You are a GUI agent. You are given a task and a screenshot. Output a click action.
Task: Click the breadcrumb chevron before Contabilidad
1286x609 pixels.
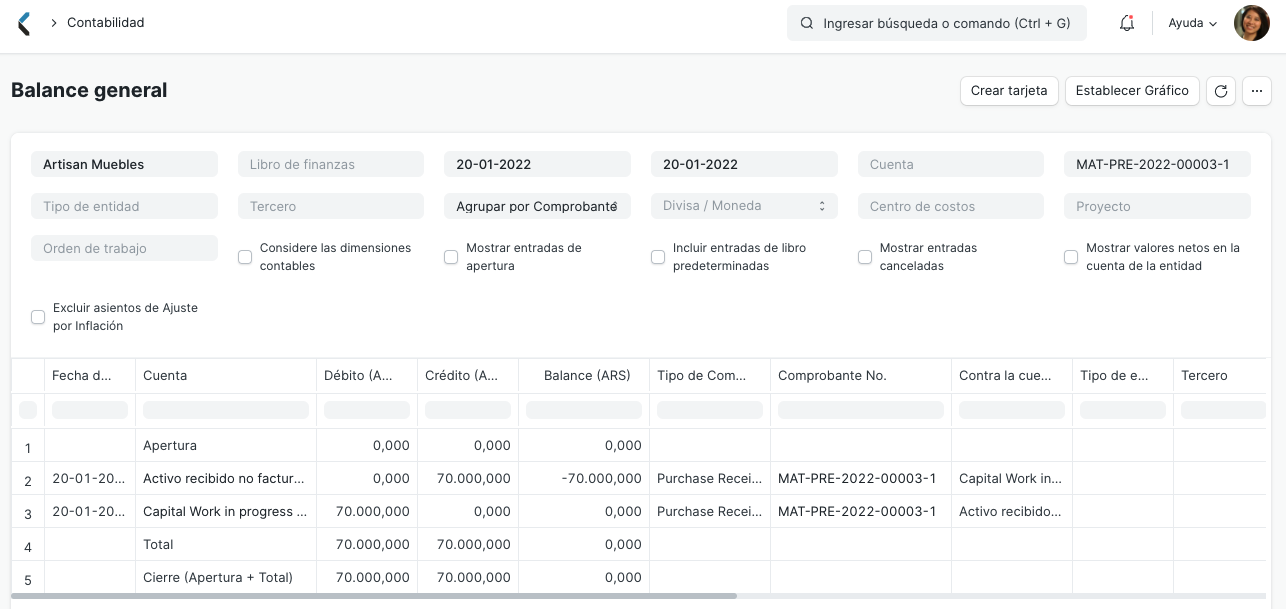click(x=55, y=23)
